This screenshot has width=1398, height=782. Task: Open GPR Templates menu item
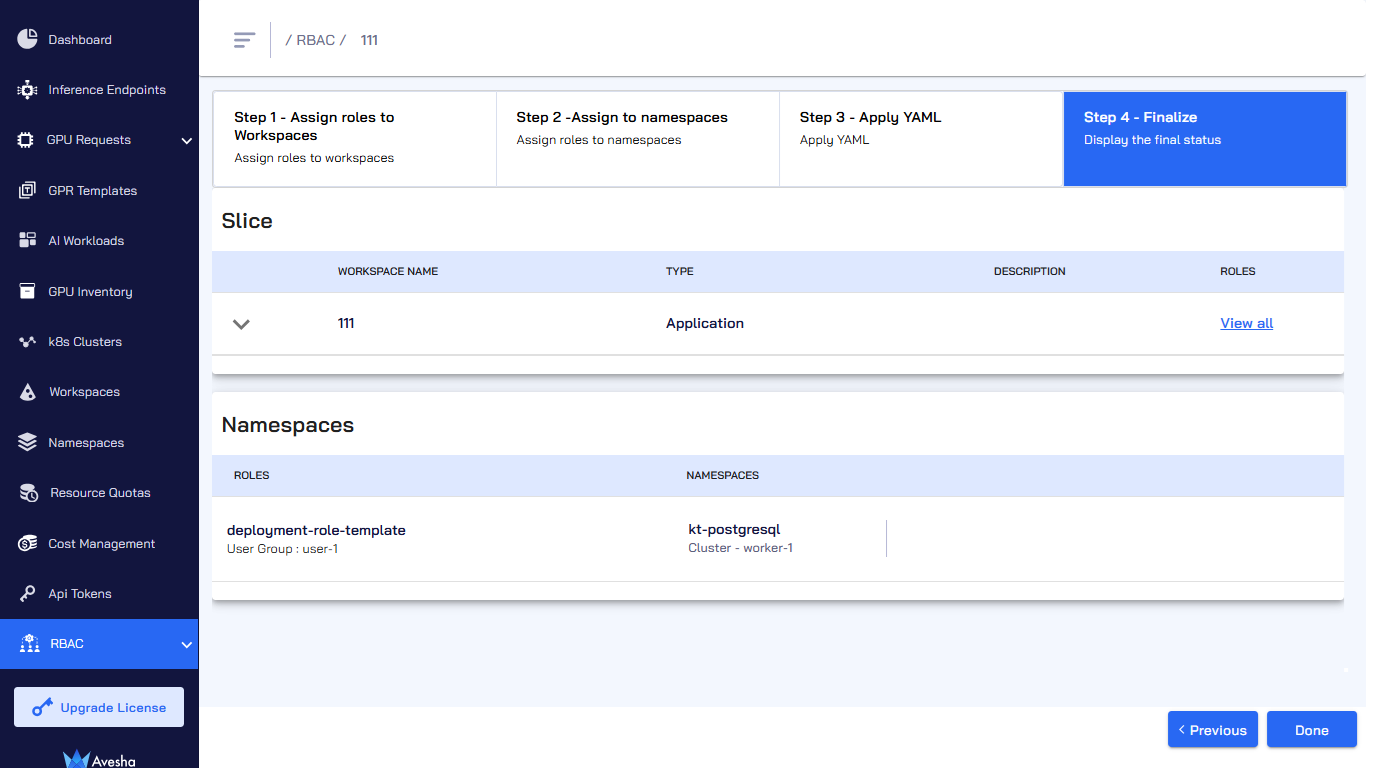[x=93, y=191]
